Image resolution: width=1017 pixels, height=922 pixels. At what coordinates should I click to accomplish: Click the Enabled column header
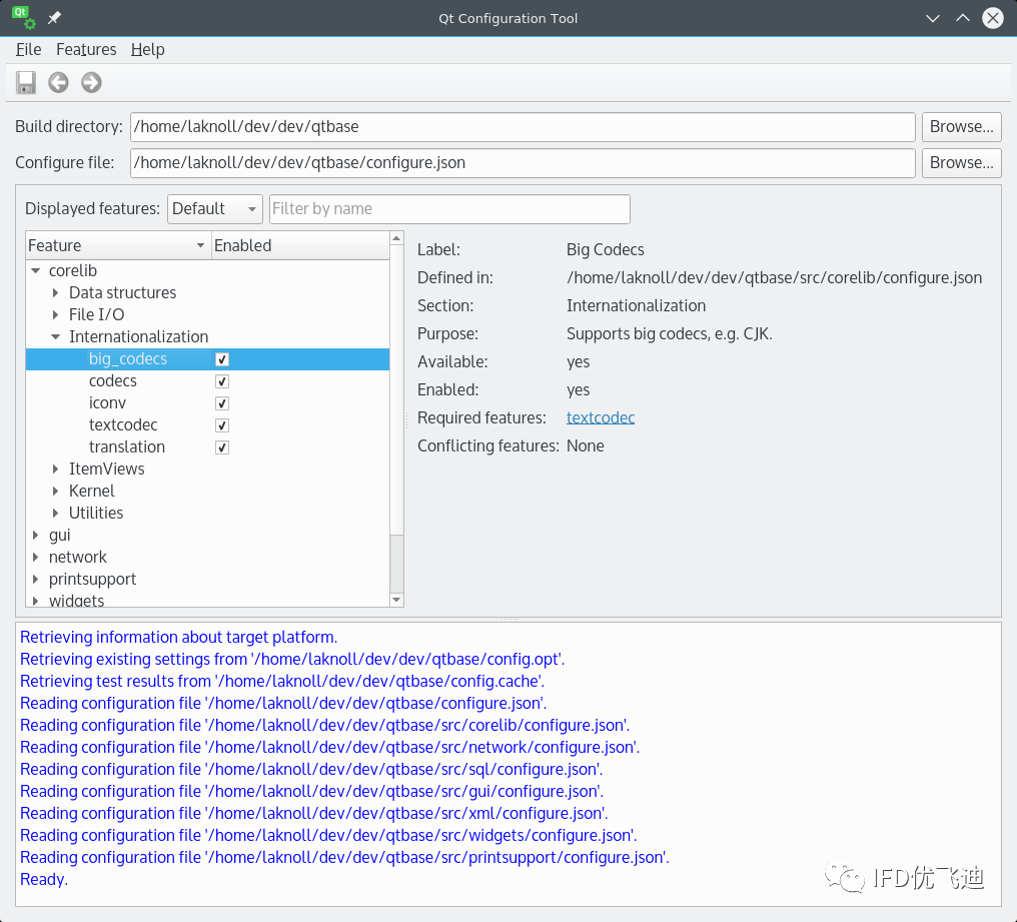[x=300, y=246]
